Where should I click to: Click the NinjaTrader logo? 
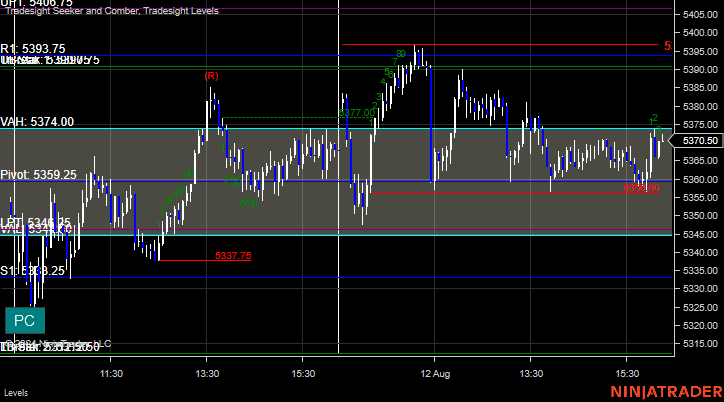667,392
